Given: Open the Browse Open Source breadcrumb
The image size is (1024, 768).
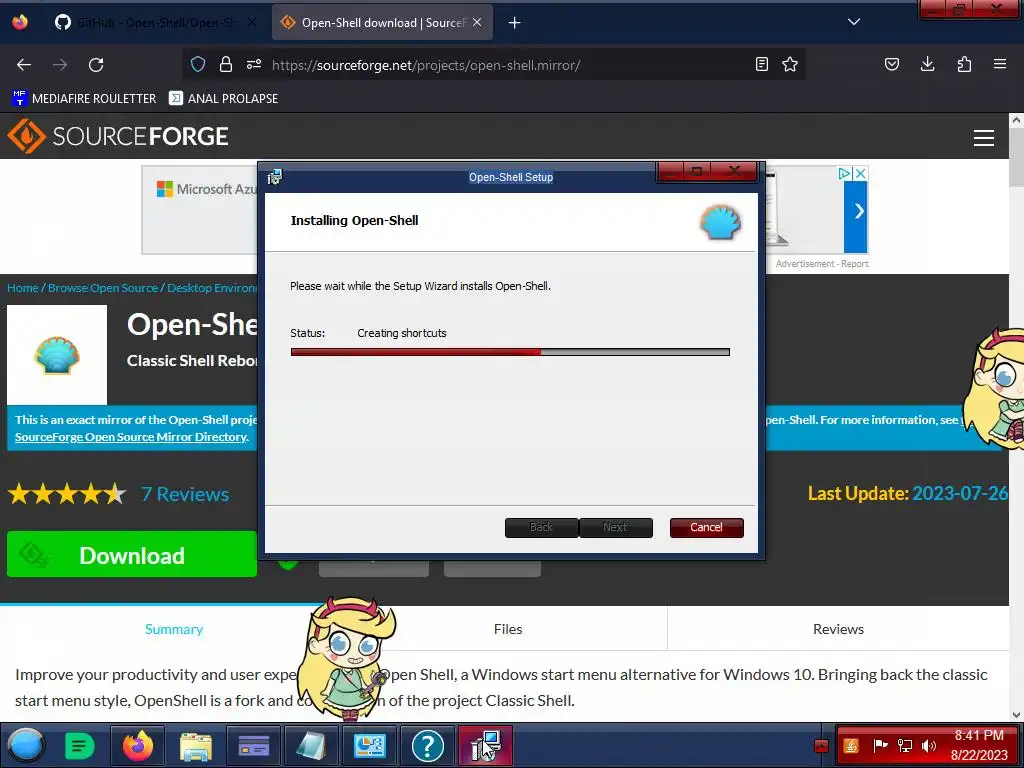Looking at the screenshot, I should (x=103, y=288).
